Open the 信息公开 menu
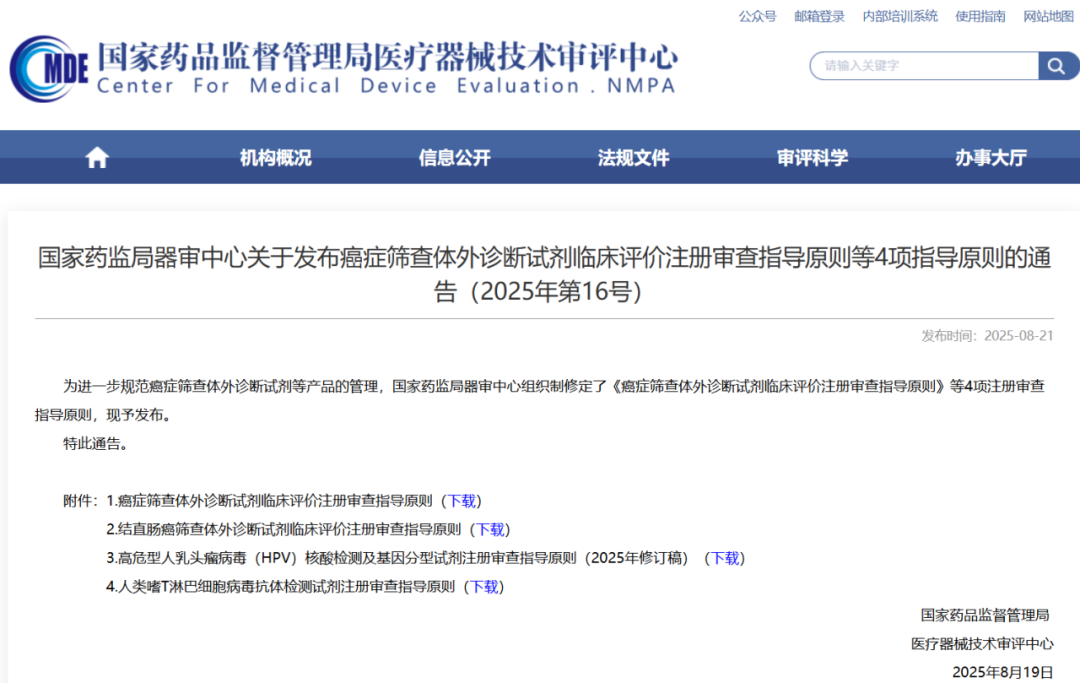Screen dimensions: 1080x683 coord(455,158)
